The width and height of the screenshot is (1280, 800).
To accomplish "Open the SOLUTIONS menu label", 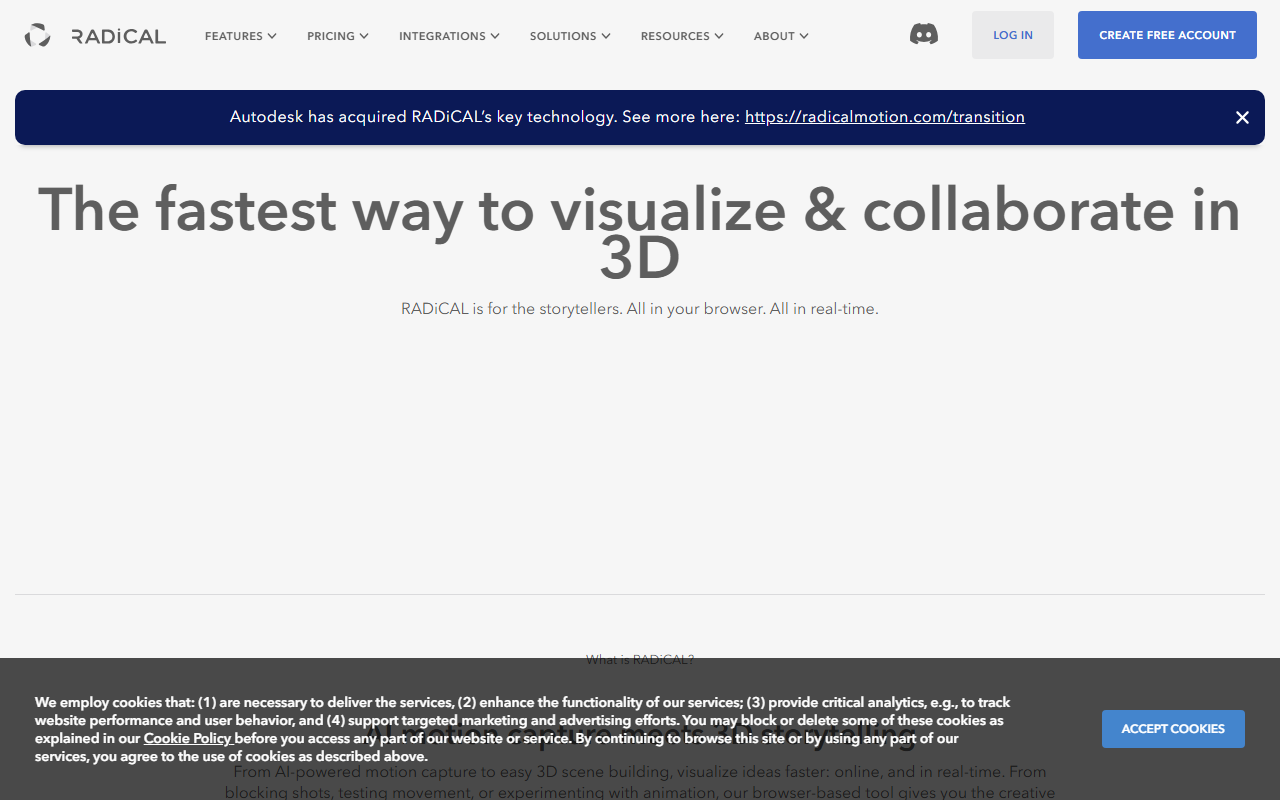I will coord(563,36).
